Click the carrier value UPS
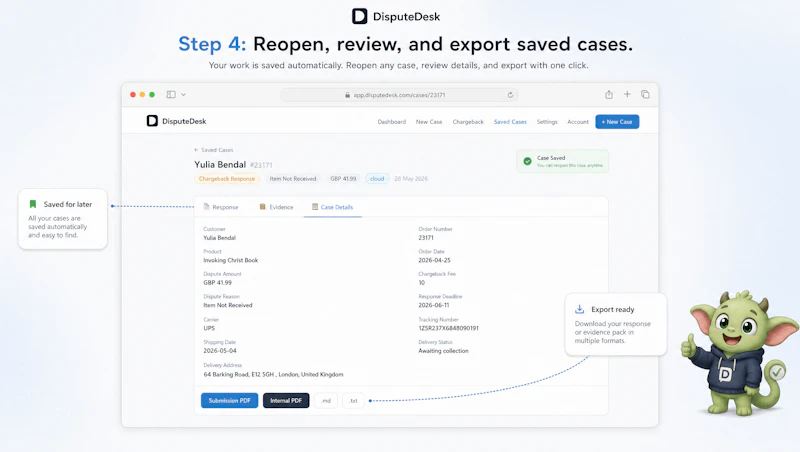The width and height of the screenshot is (800, 452). click(209, 328)
